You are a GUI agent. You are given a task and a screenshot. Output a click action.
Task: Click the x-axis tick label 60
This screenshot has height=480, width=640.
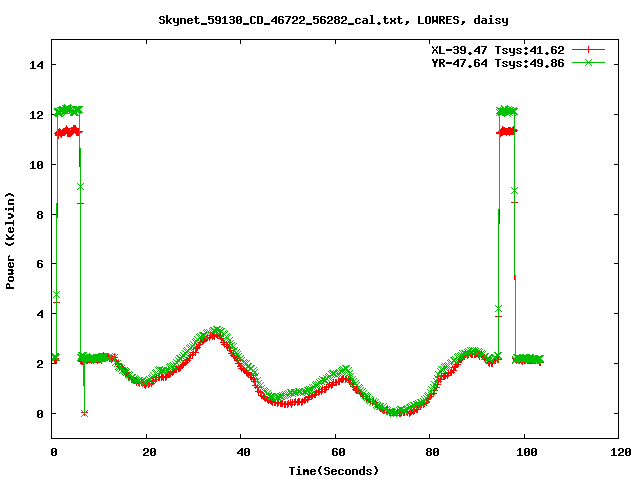click(338, 452)
